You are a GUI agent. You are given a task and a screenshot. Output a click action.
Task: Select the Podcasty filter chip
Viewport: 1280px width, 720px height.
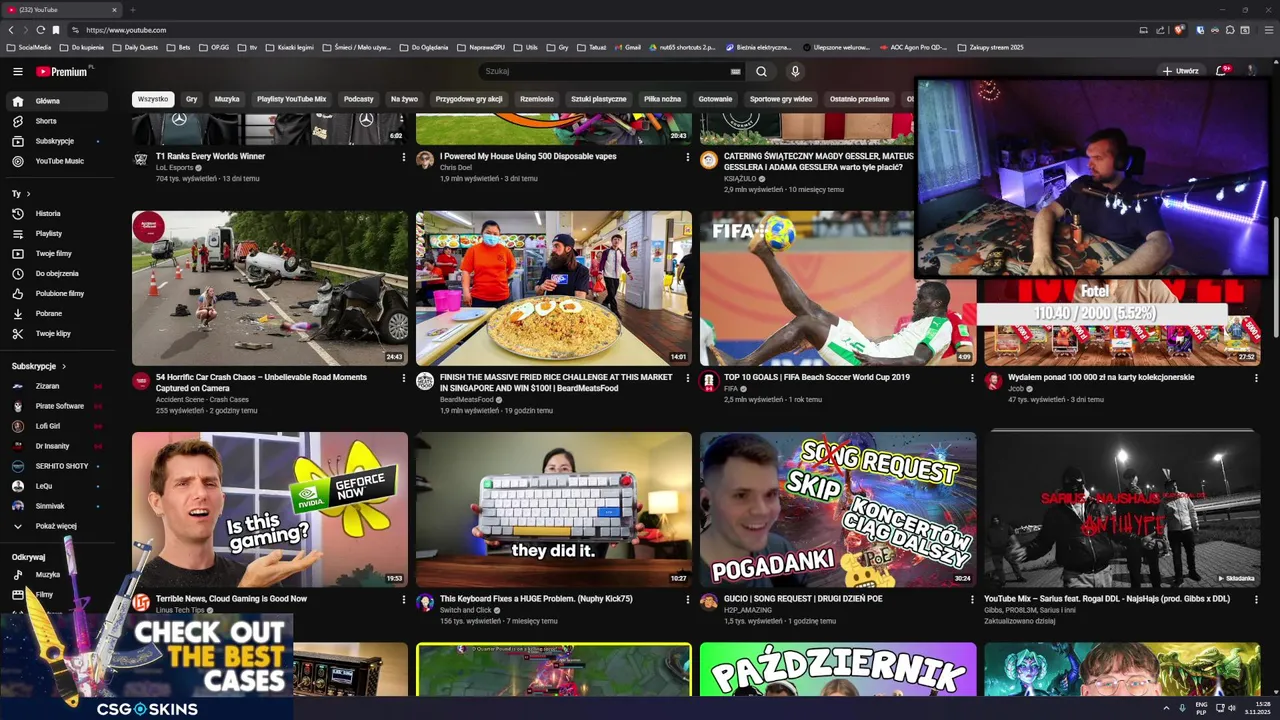(x=358, y=99)
